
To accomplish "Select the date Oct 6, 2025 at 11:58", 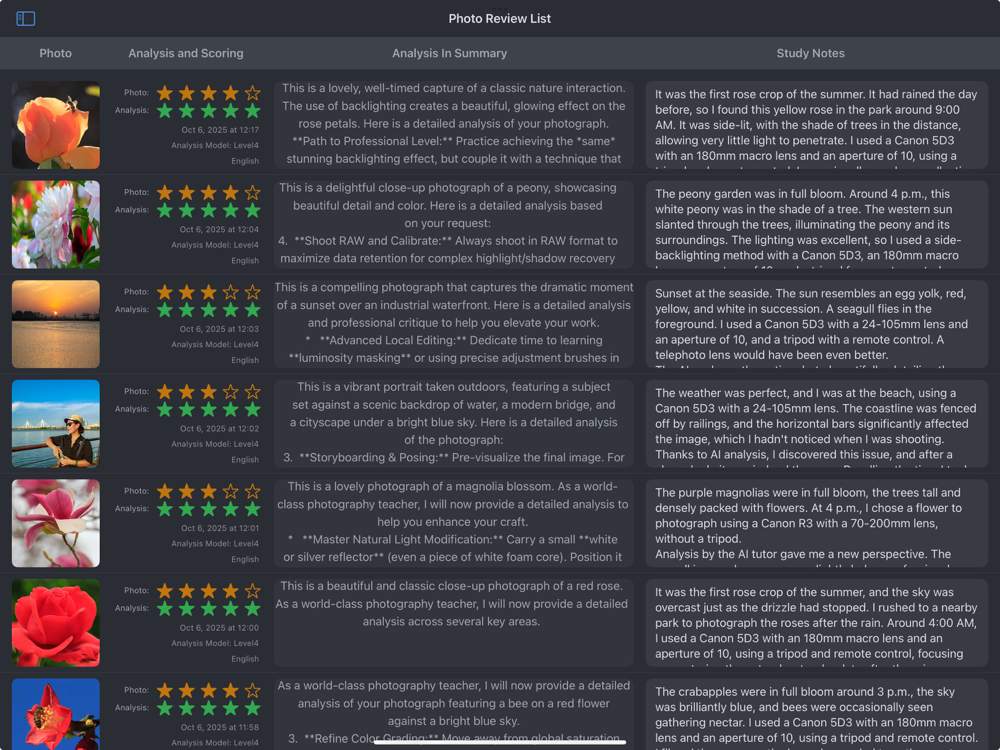I will pyautogui.click(x=219, y=727).
